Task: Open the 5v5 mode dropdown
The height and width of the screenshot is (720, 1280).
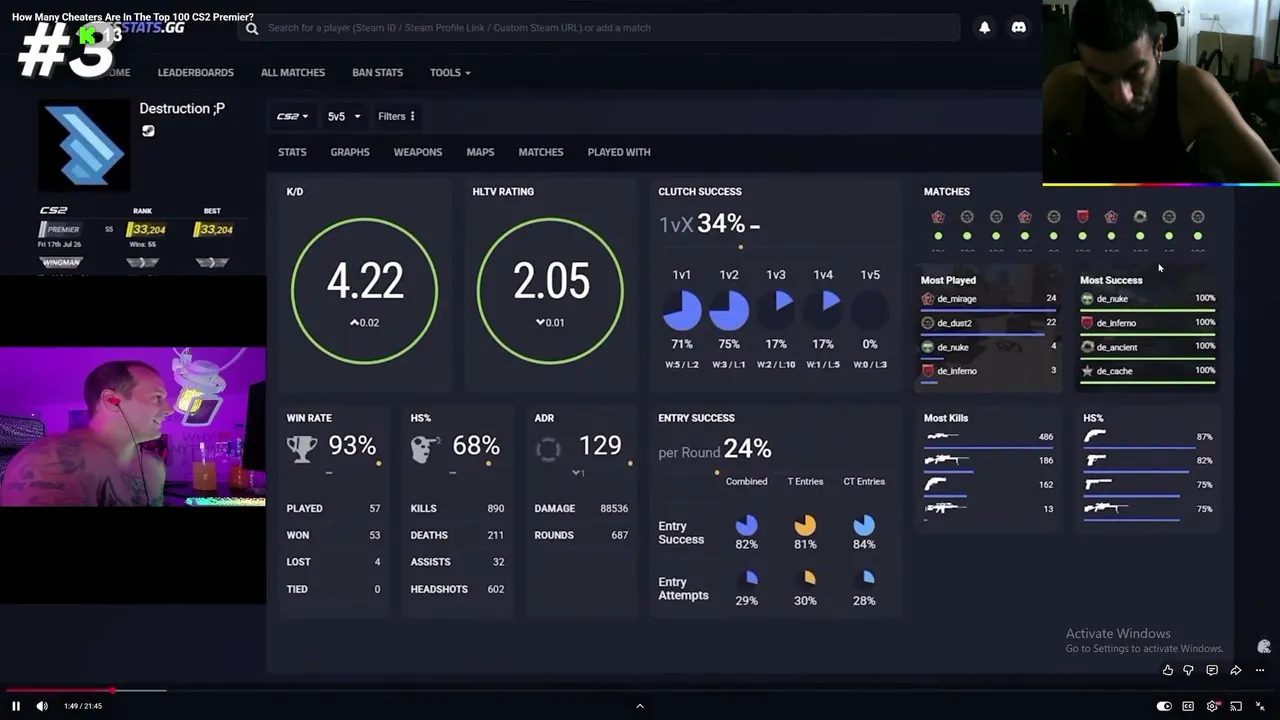Action: 344,117
